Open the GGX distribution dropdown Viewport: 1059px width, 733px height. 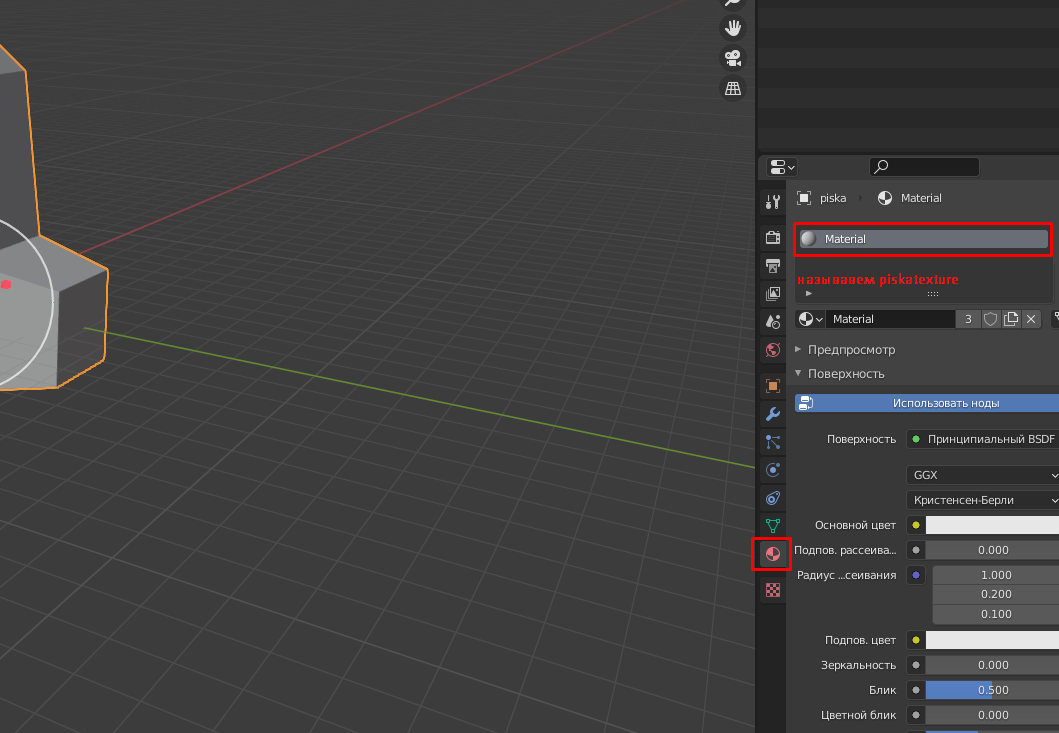(982, 475)
